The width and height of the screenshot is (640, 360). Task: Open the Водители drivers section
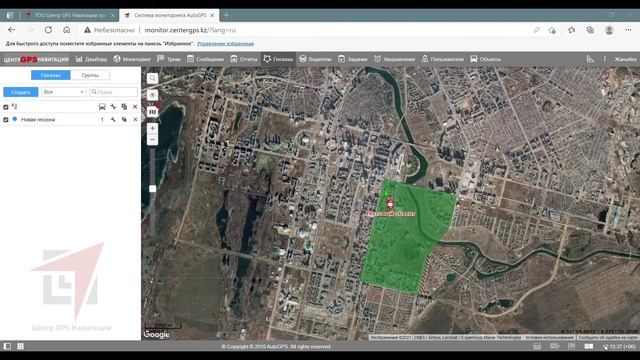pyautogui.click(x=315, y=59)
